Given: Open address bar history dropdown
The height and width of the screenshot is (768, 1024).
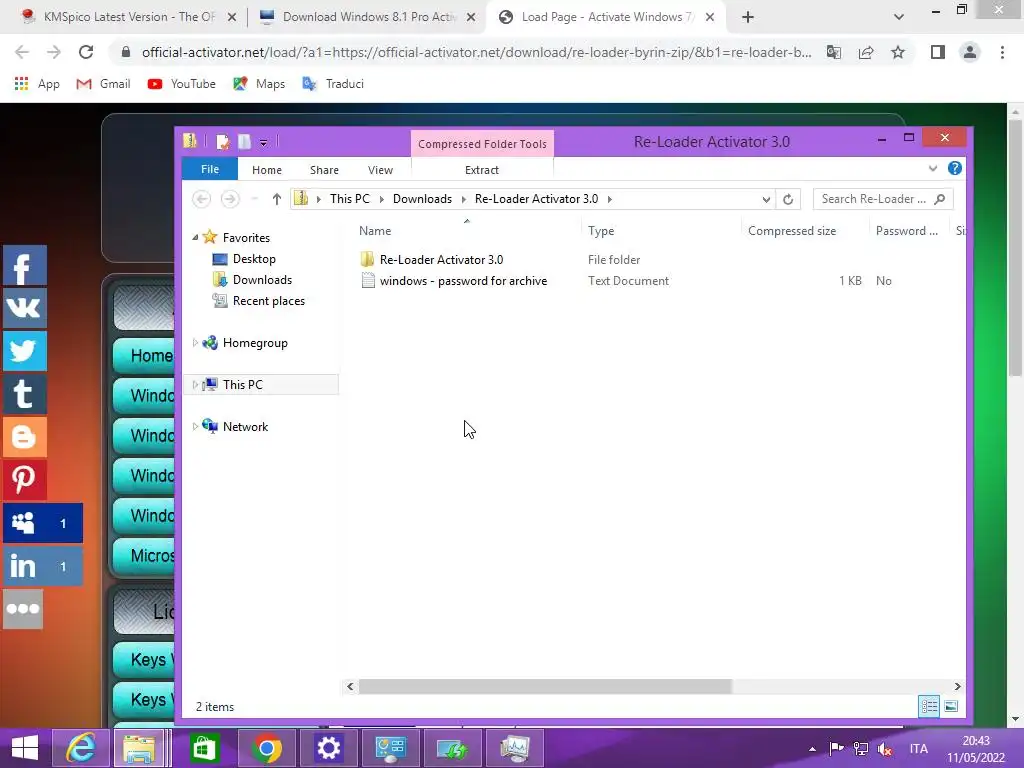Looking at the screenshot, I should (766, 199).
